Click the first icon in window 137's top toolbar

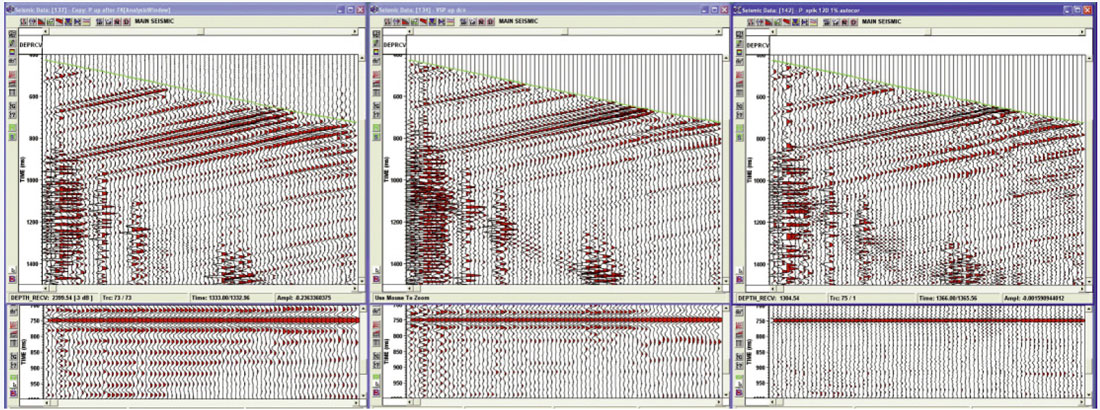(x=24, y=21)
